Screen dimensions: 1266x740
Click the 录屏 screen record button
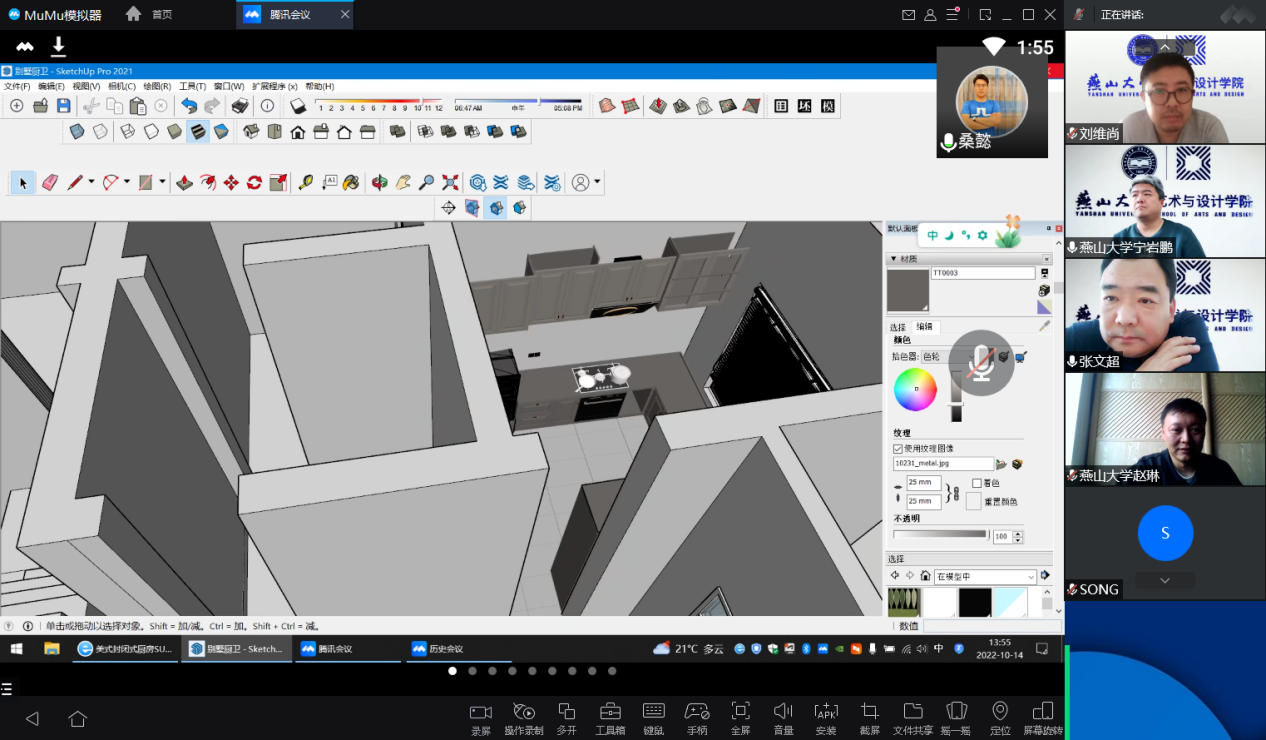point(481,718)
